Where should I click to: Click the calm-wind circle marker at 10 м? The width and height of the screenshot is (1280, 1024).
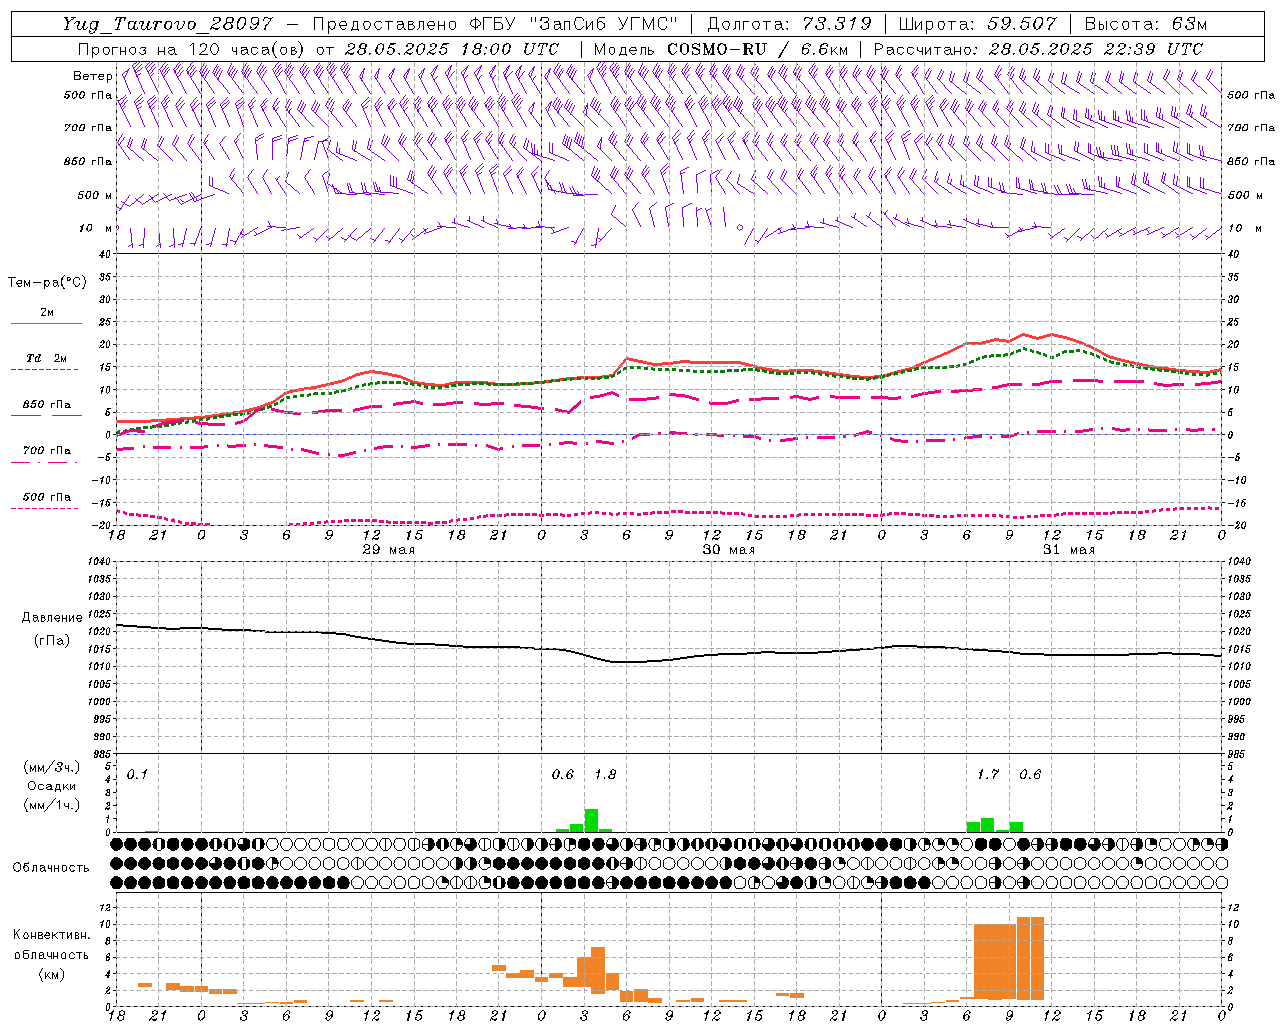point(740,228)
